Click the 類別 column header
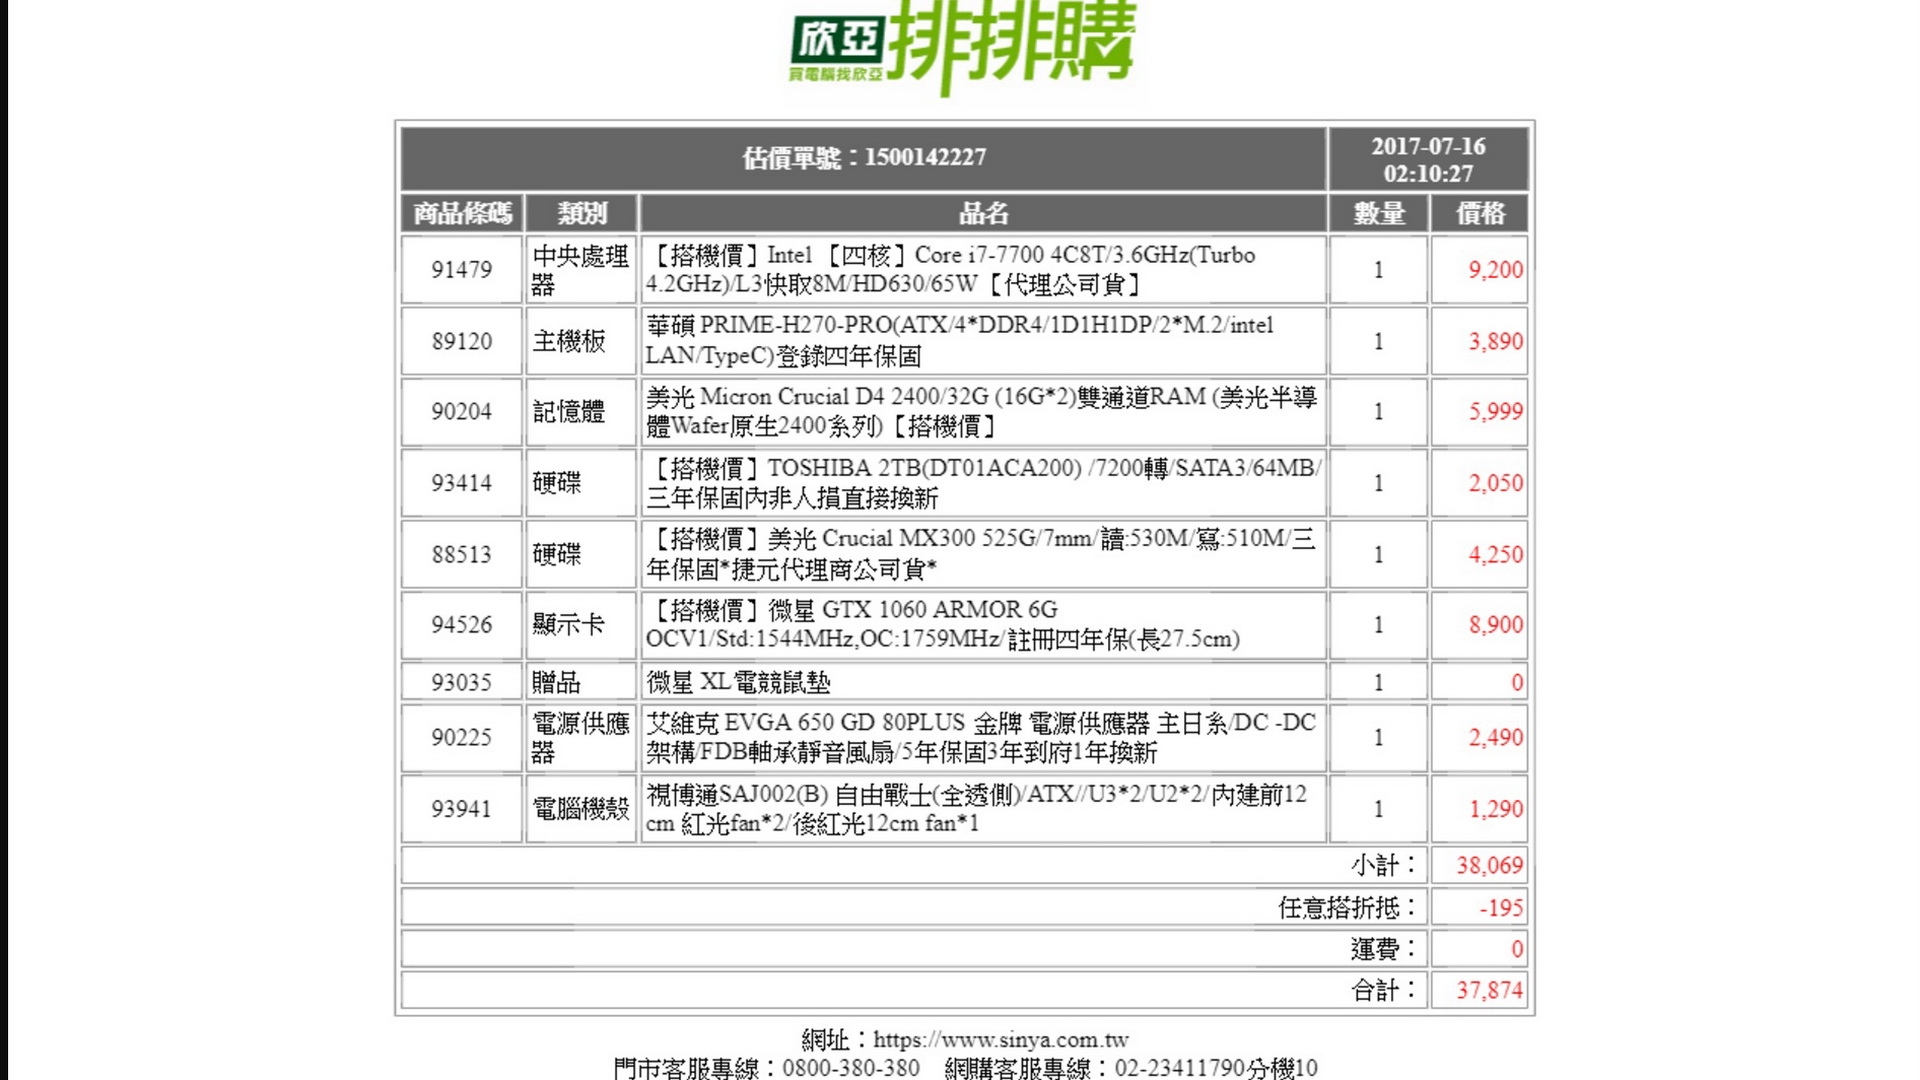This screenshot has width=1920, height=1080. [581, 213]
